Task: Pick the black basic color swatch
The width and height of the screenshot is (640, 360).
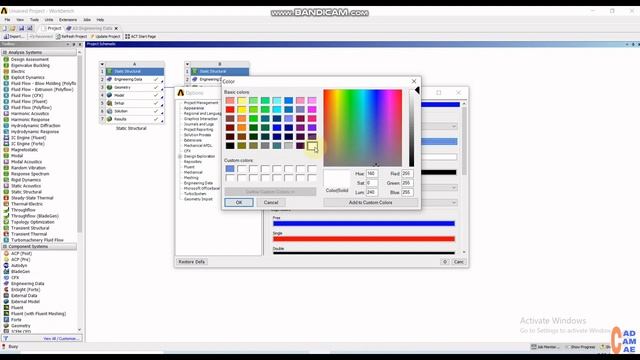Action: point(230,145)
